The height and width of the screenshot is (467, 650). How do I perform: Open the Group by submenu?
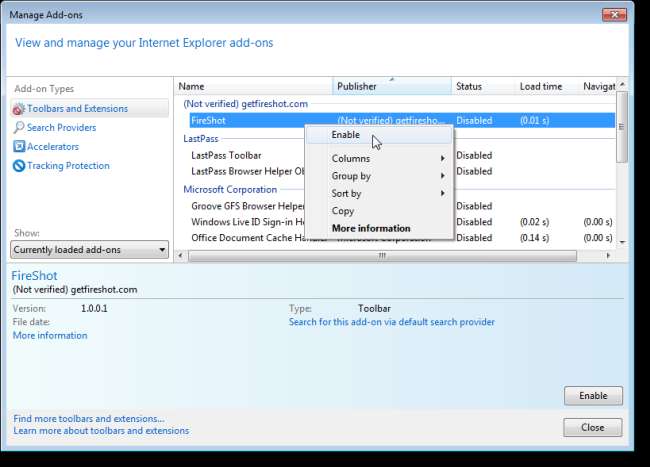[x=379, y=176]
